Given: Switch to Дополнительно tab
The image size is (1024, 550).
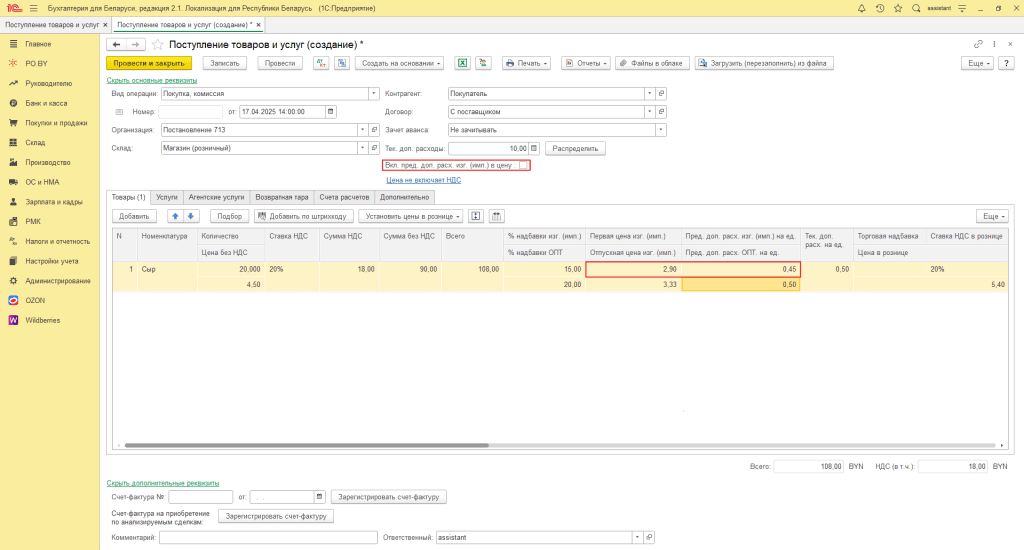Looking at the screenshot, I should click(x=404, y=197).
